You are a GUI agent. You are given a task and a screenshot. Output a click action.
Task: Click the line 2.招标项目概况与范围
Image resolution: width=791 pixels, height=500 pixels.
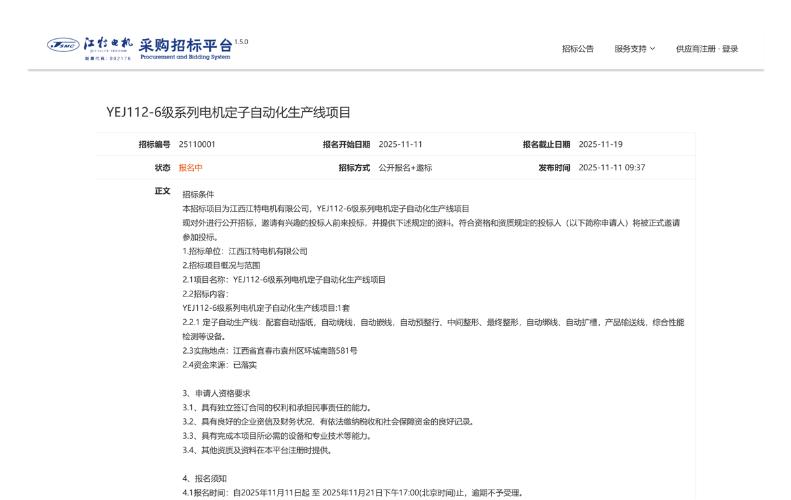coord(221,265)
